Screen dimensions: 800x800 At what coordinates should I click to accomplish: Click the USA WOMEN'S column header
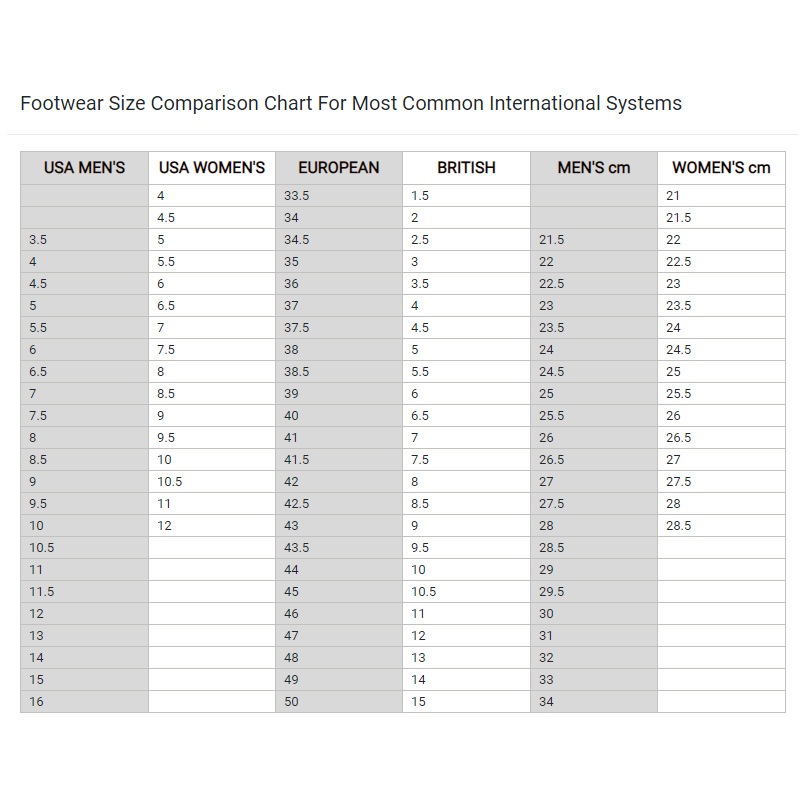click(x=212, y=168)
